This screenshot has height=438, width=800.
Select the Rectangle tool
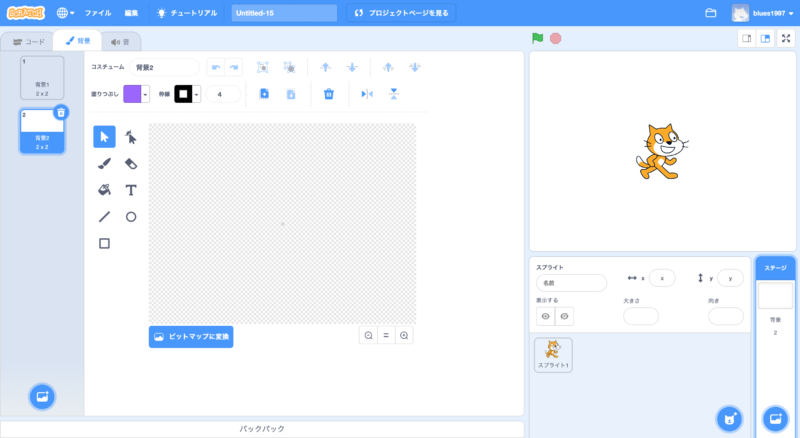(x=104, y=243)
